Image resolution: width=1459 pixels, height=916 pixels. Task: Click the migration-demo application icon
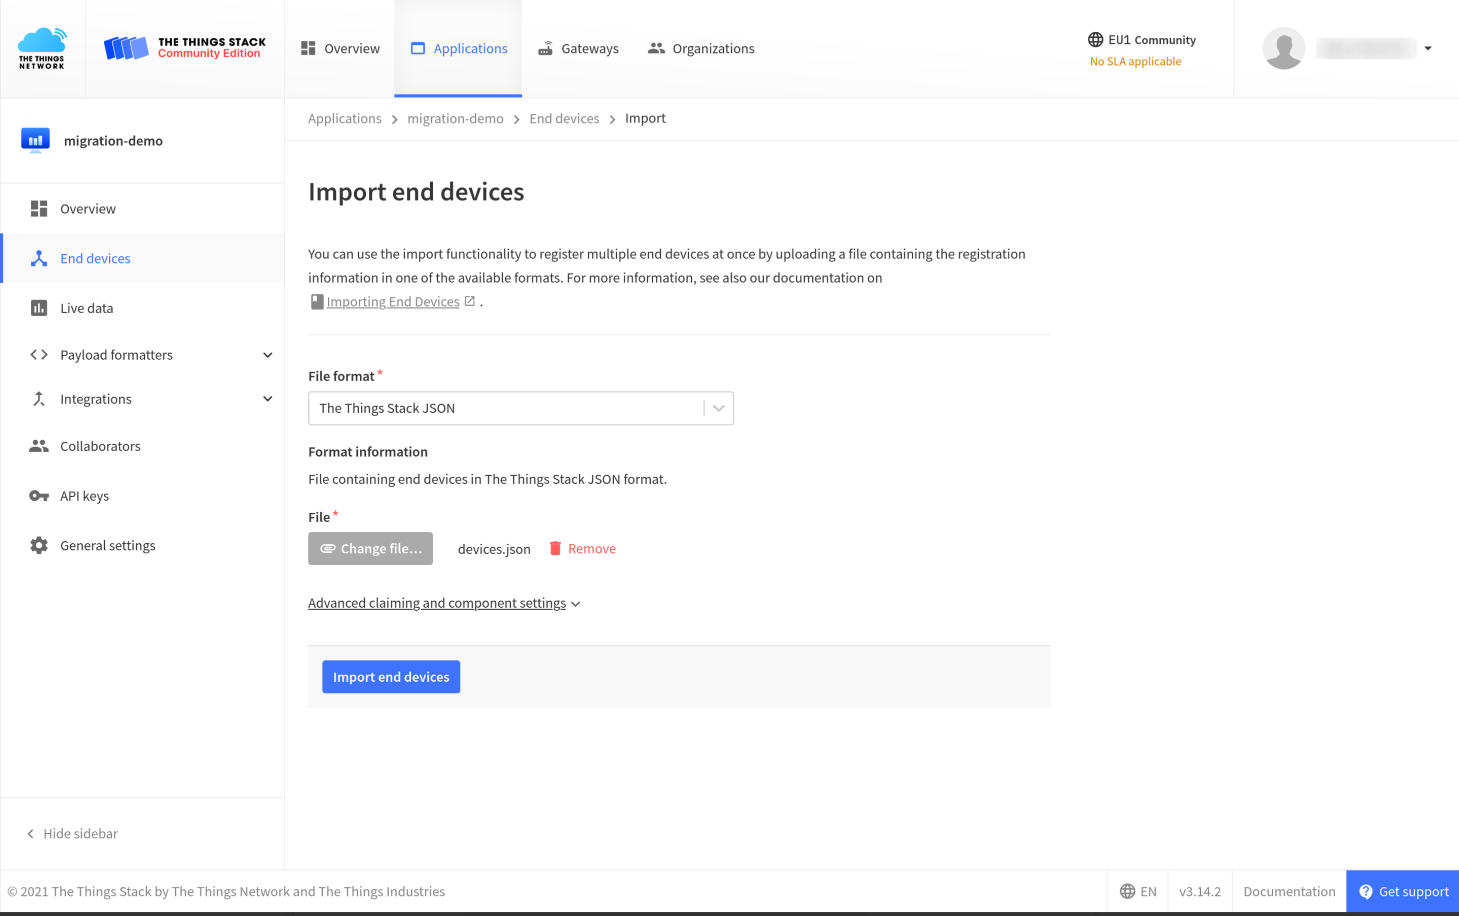(x=35, y=140)
